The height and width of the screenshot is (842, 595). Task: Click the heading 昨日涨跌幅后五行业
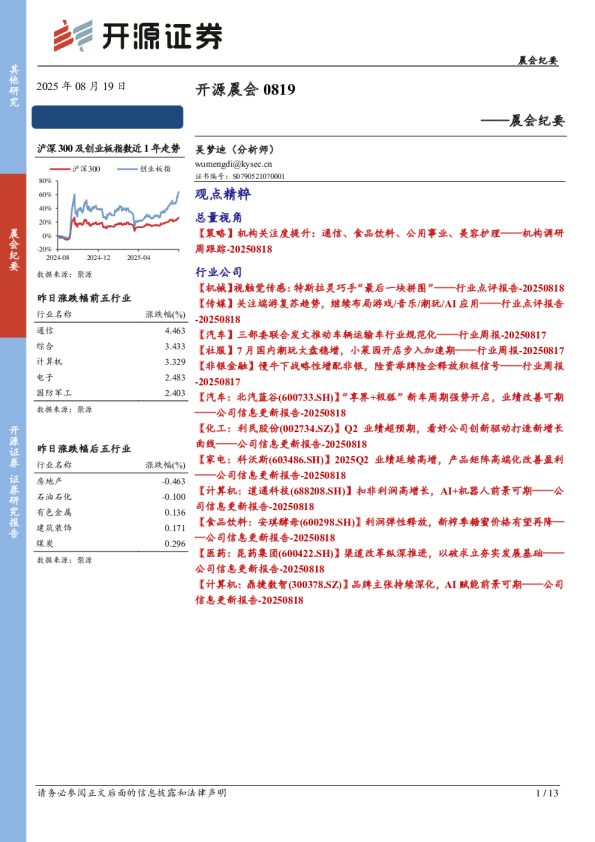[x=84, y=448]
